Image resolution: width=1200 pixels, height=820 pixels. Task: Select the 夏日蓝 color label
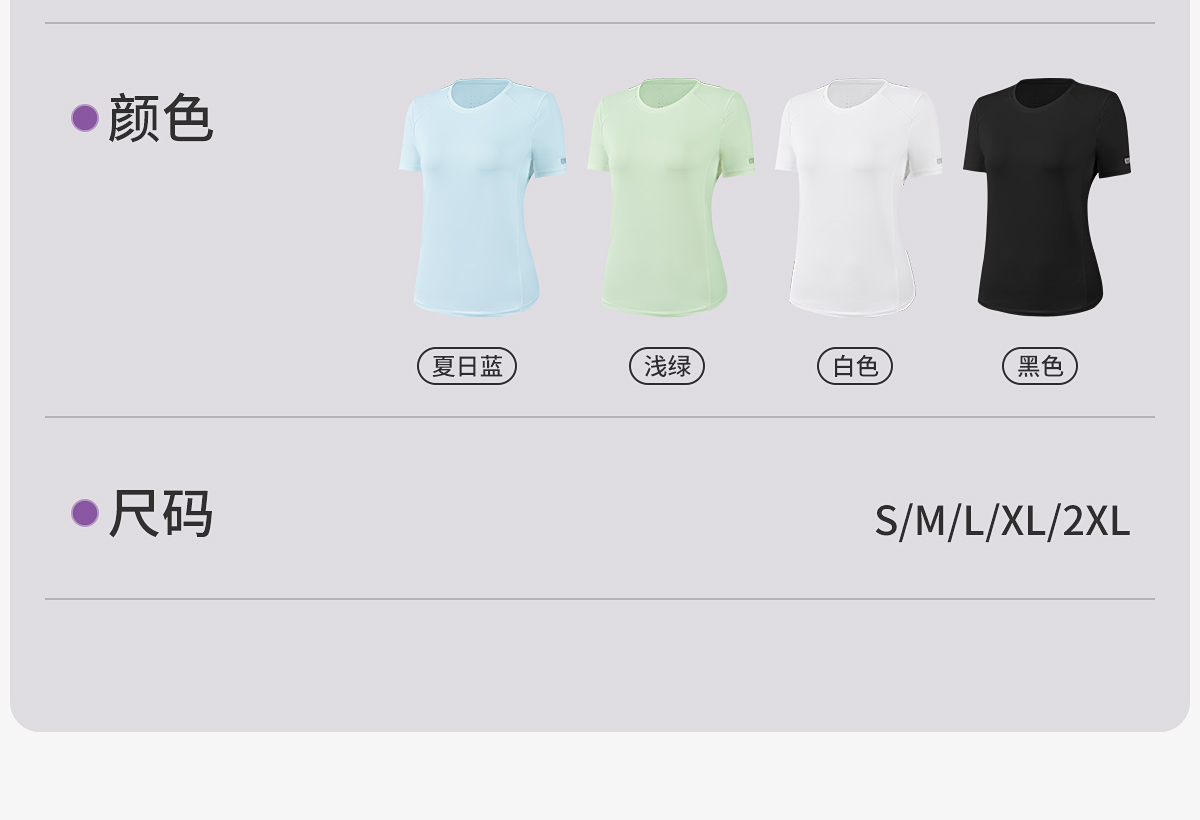point(467,366)
